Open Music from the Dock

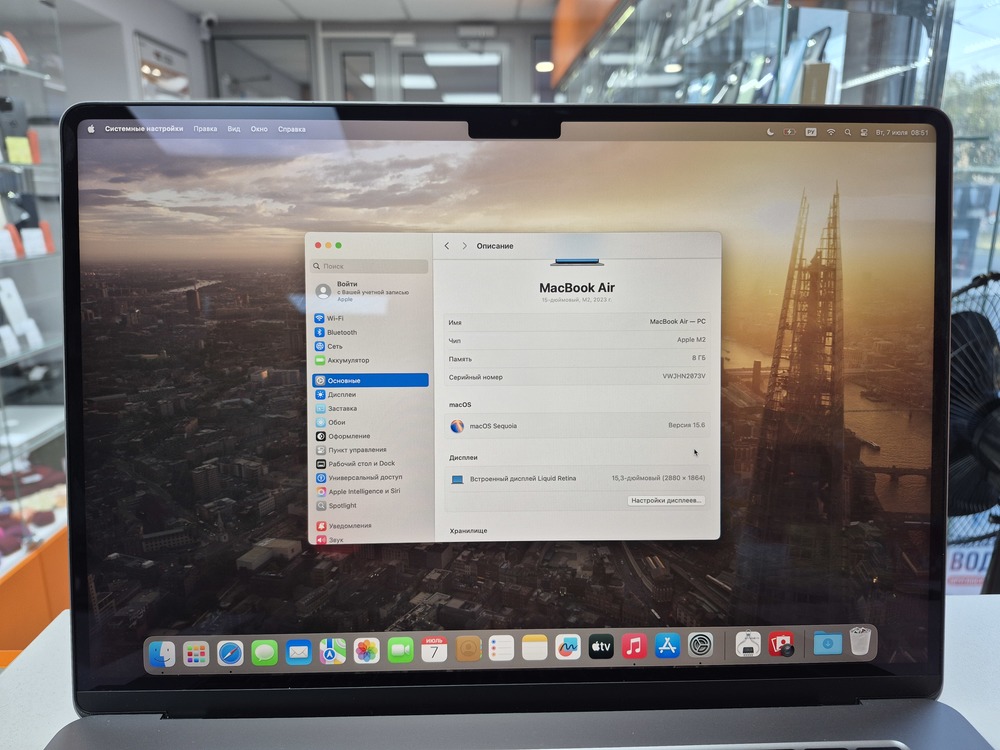click(x=634, y=646)
